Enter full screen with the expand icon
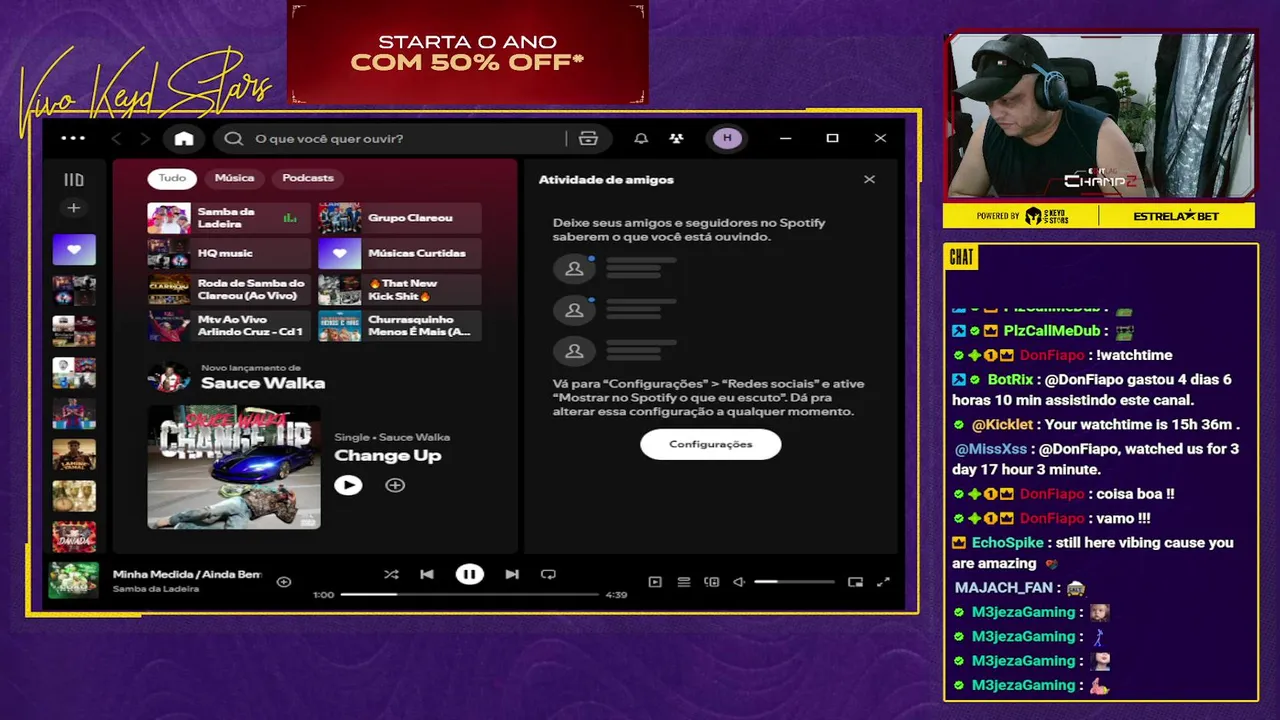Screen dimensions: 1280x720 [883, 581]
